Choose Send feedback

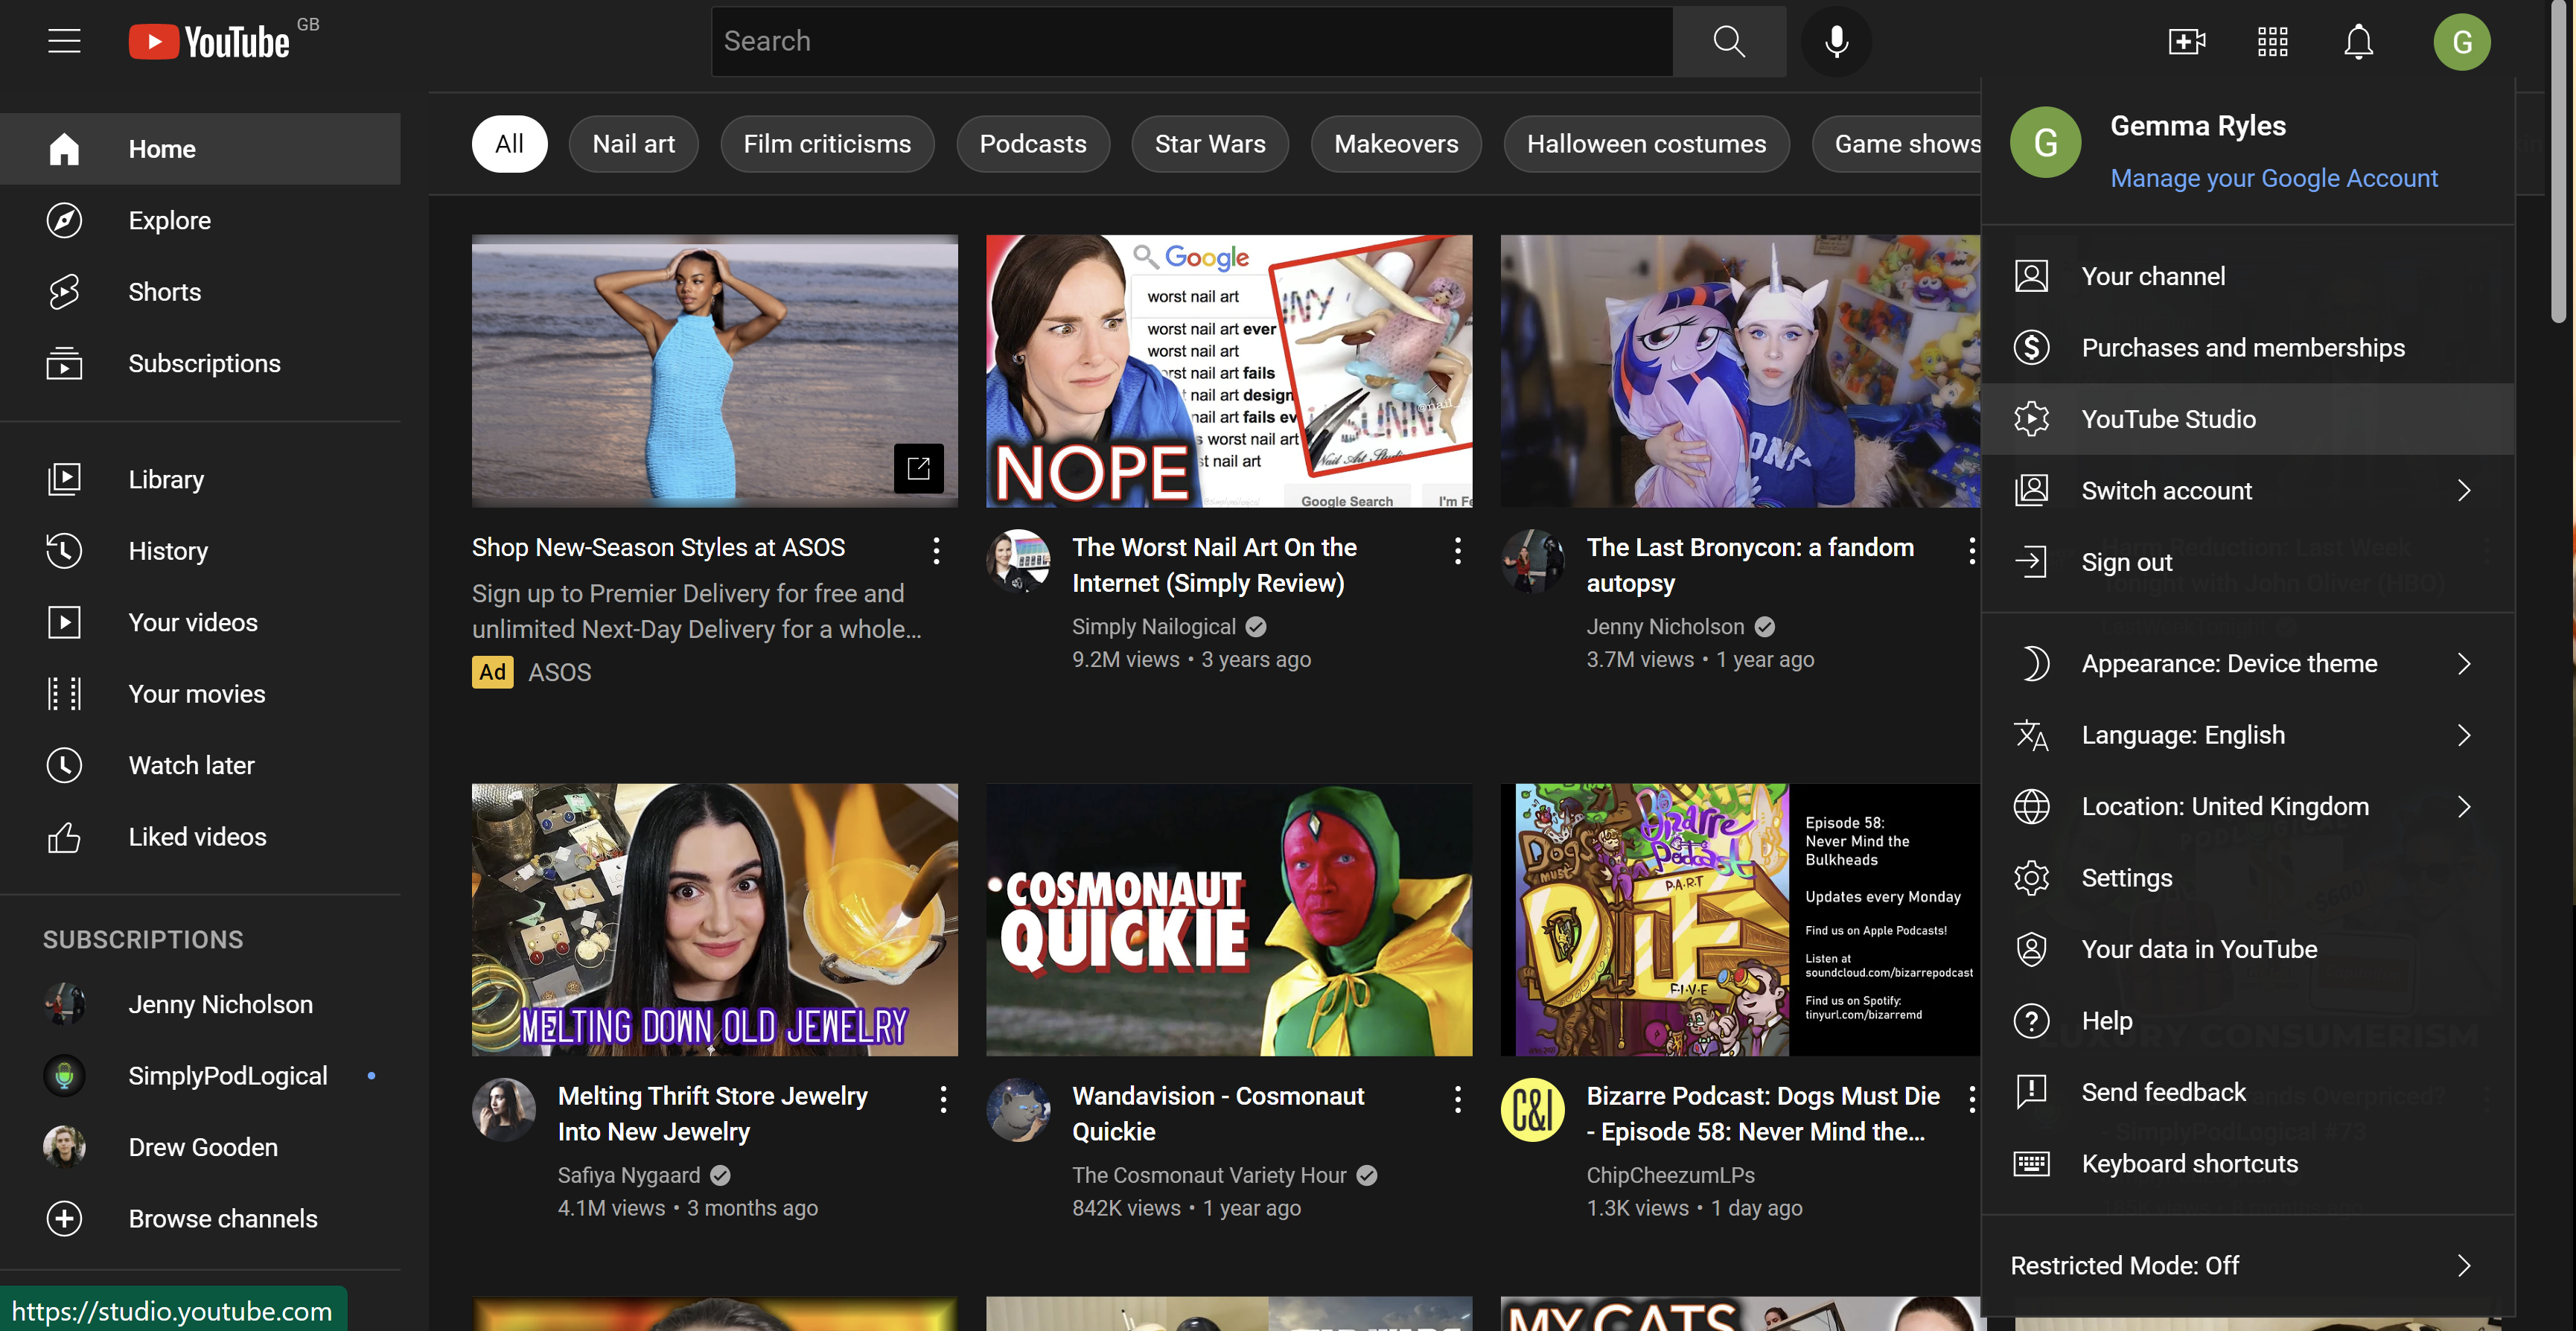pyautogui.click(x=2248, y=1093)
